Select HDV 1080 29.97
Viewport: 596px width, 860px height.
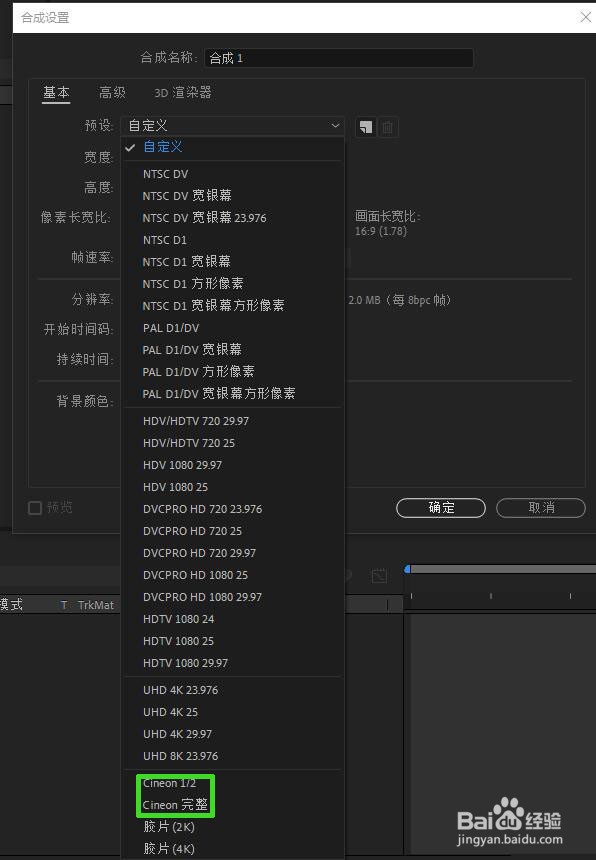point(233,465)
